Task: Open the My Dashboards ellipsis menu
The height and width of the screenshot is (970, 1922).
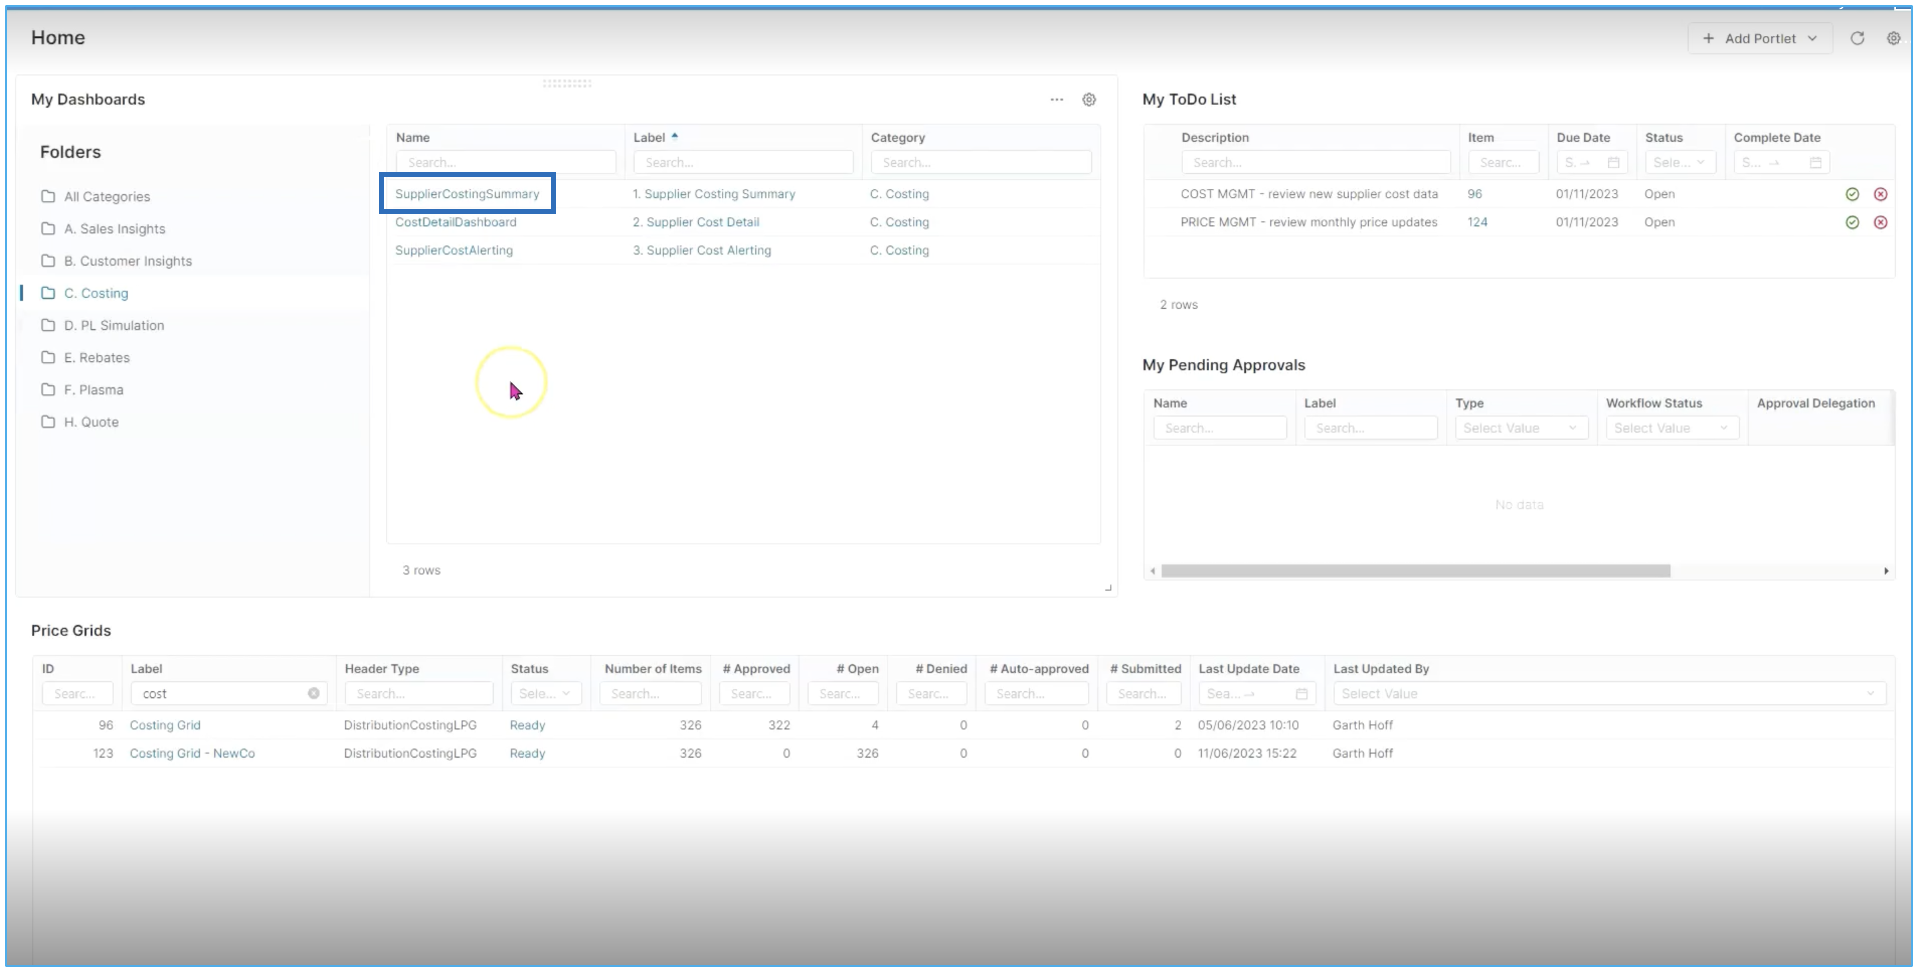Action: click(1056, 99)
